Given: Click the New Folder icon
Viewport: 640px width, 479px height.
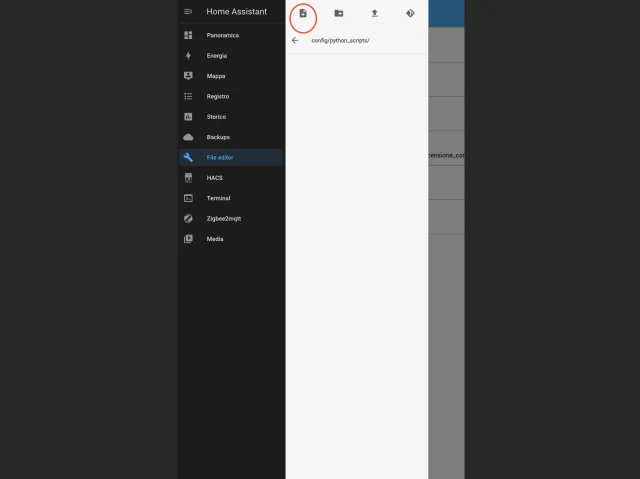Looking at the screenshot, I should pos(339,13).
